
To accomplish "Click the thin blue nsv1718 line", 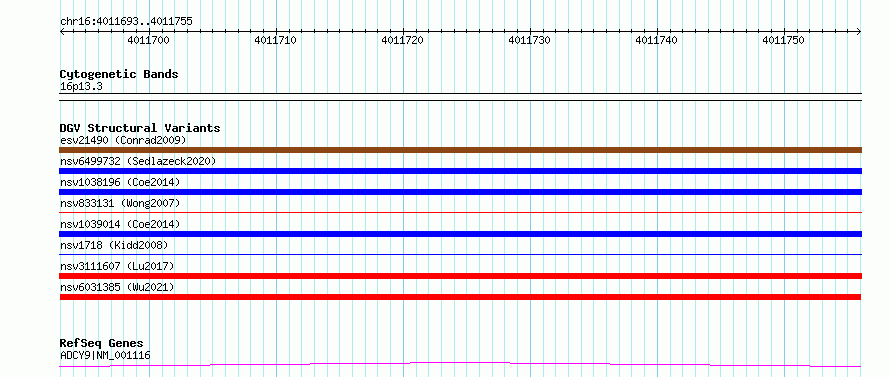I will tap(460, 254).
